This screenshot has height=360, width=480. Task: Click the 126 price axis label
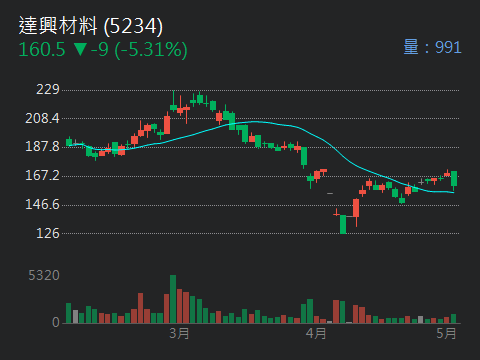tap(48, 233)
